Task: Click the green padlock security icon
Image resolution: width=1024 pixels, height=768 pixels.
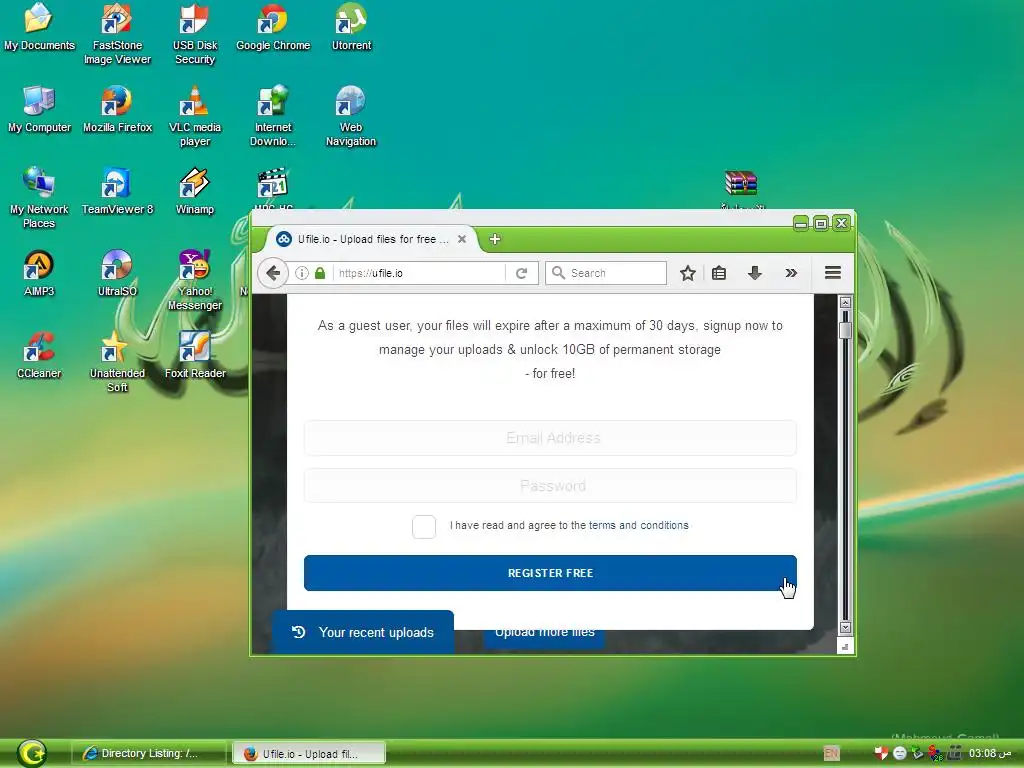Action: (320, 273)
